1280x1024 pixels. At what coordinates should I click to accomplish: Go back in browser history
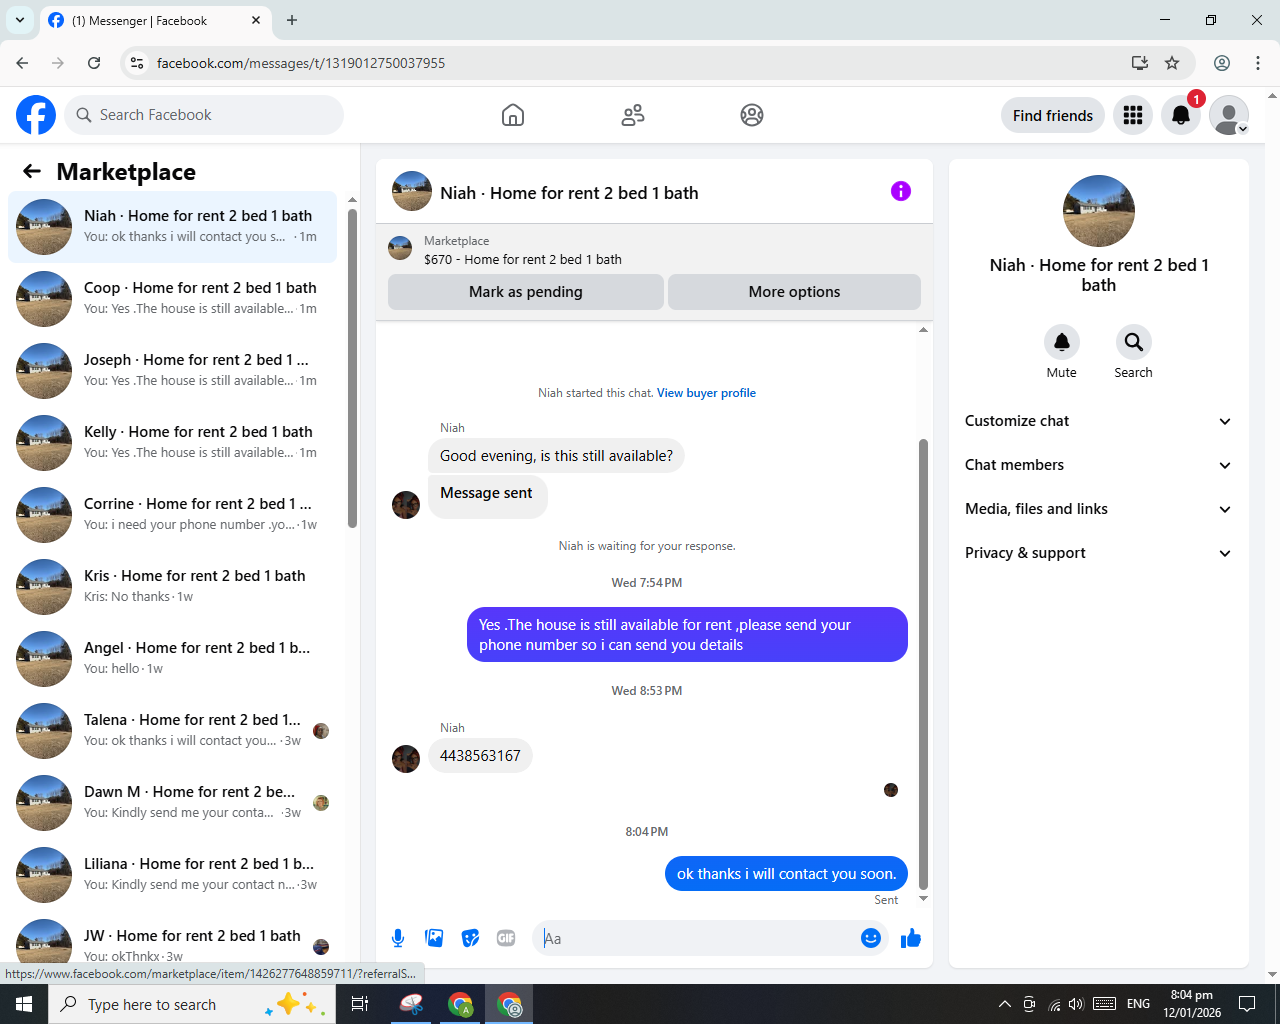click(x=22, y=63)
